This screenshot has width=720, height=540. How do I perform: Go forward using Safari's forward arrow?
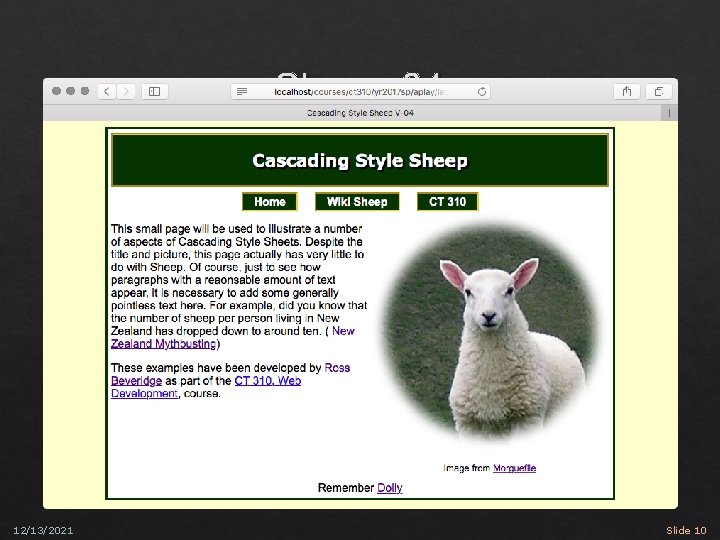[126, 91]
